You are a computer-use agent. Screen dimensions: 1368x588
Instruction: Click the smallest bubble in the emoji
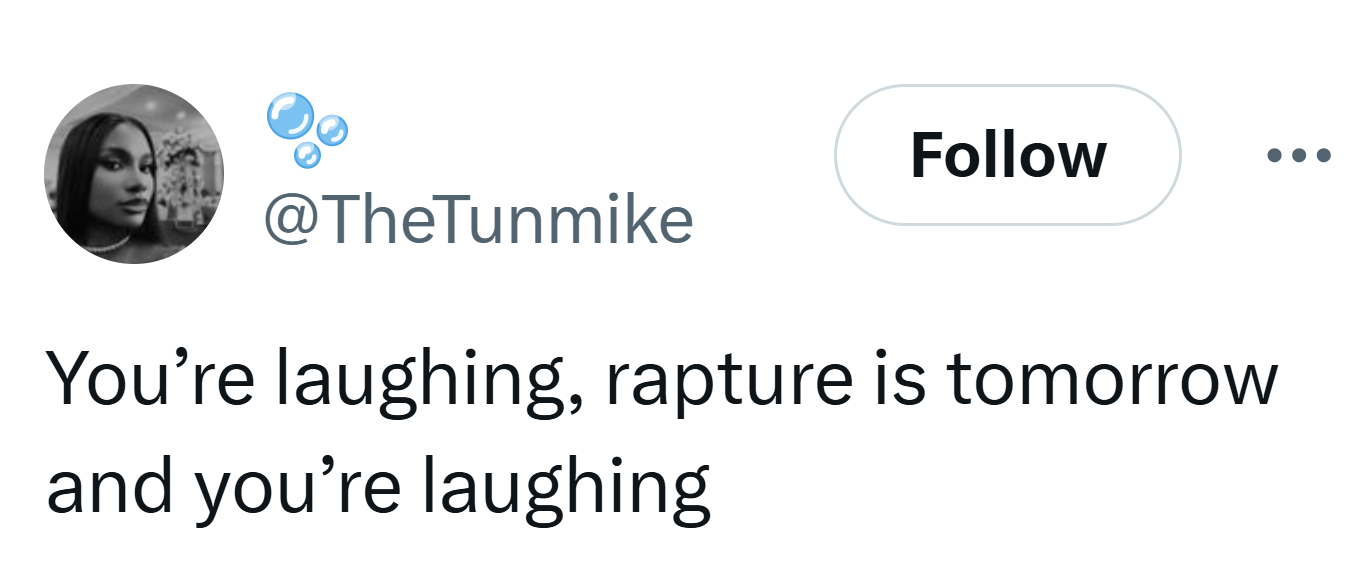coord(307,155)
